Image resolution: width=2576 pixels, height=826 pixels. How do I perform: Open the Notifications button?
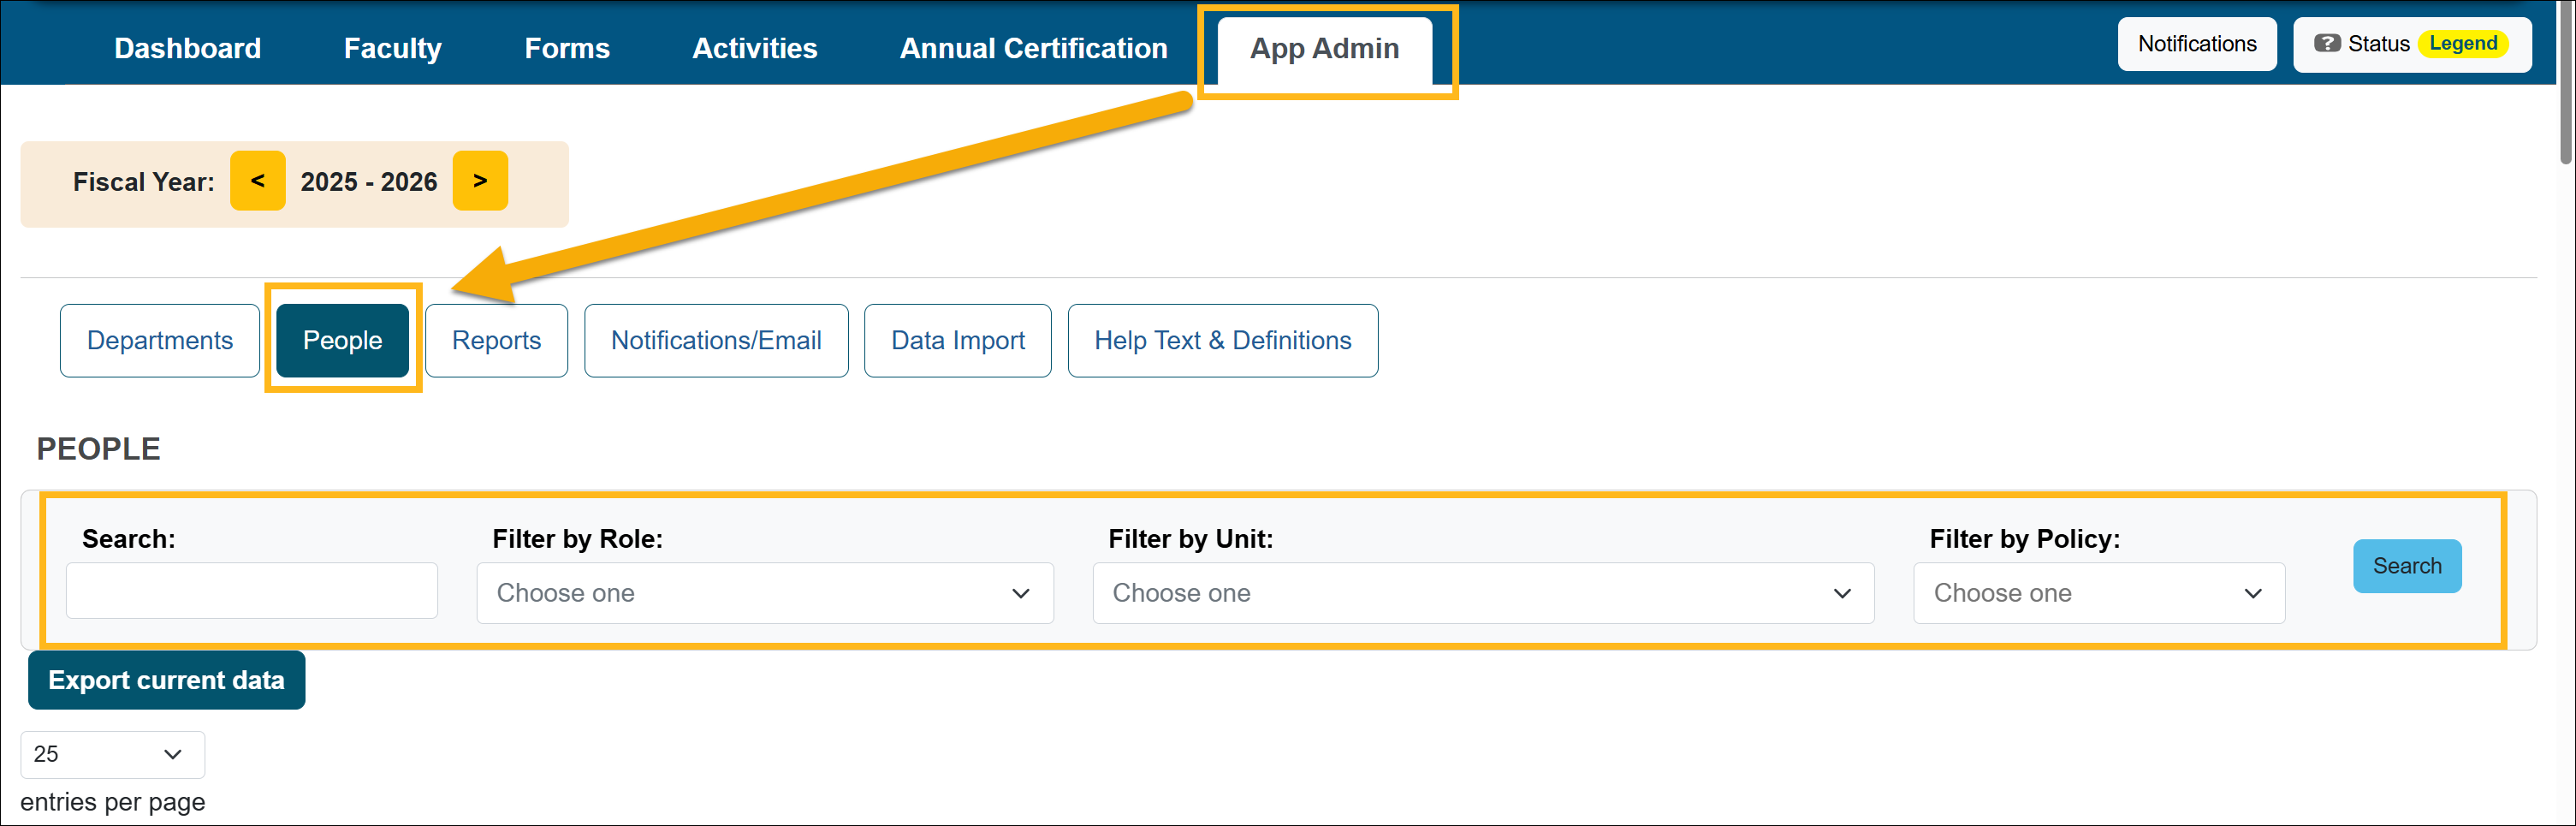(2196, 44)
